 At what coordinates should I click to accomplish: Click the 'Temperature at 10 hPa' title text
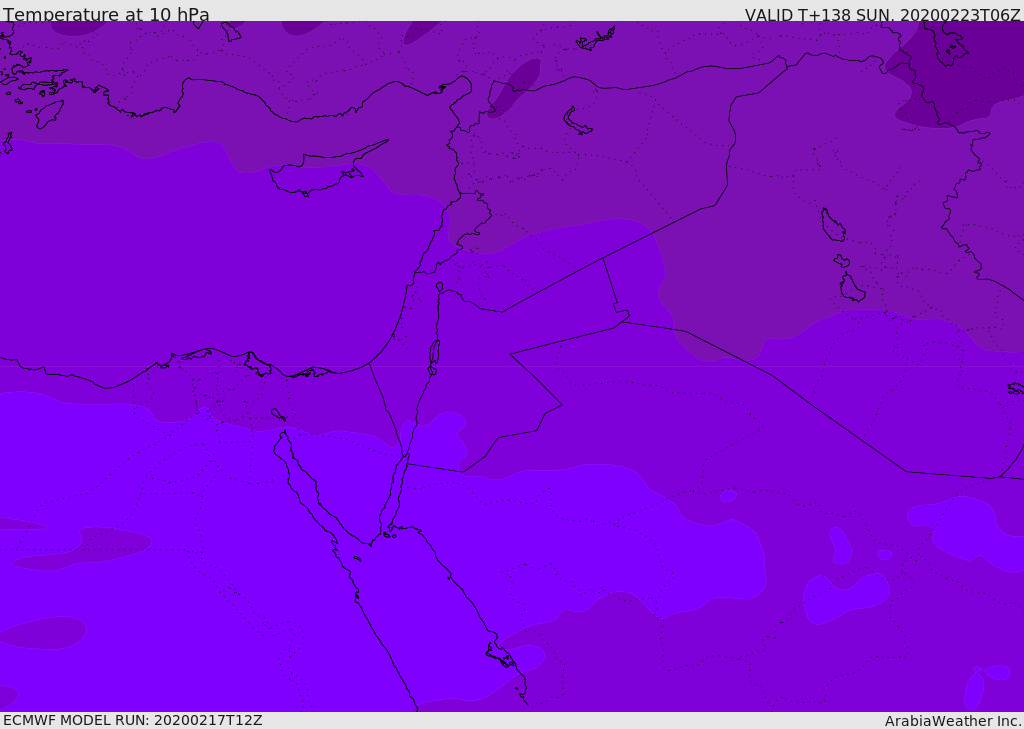(x=106, y=14)
